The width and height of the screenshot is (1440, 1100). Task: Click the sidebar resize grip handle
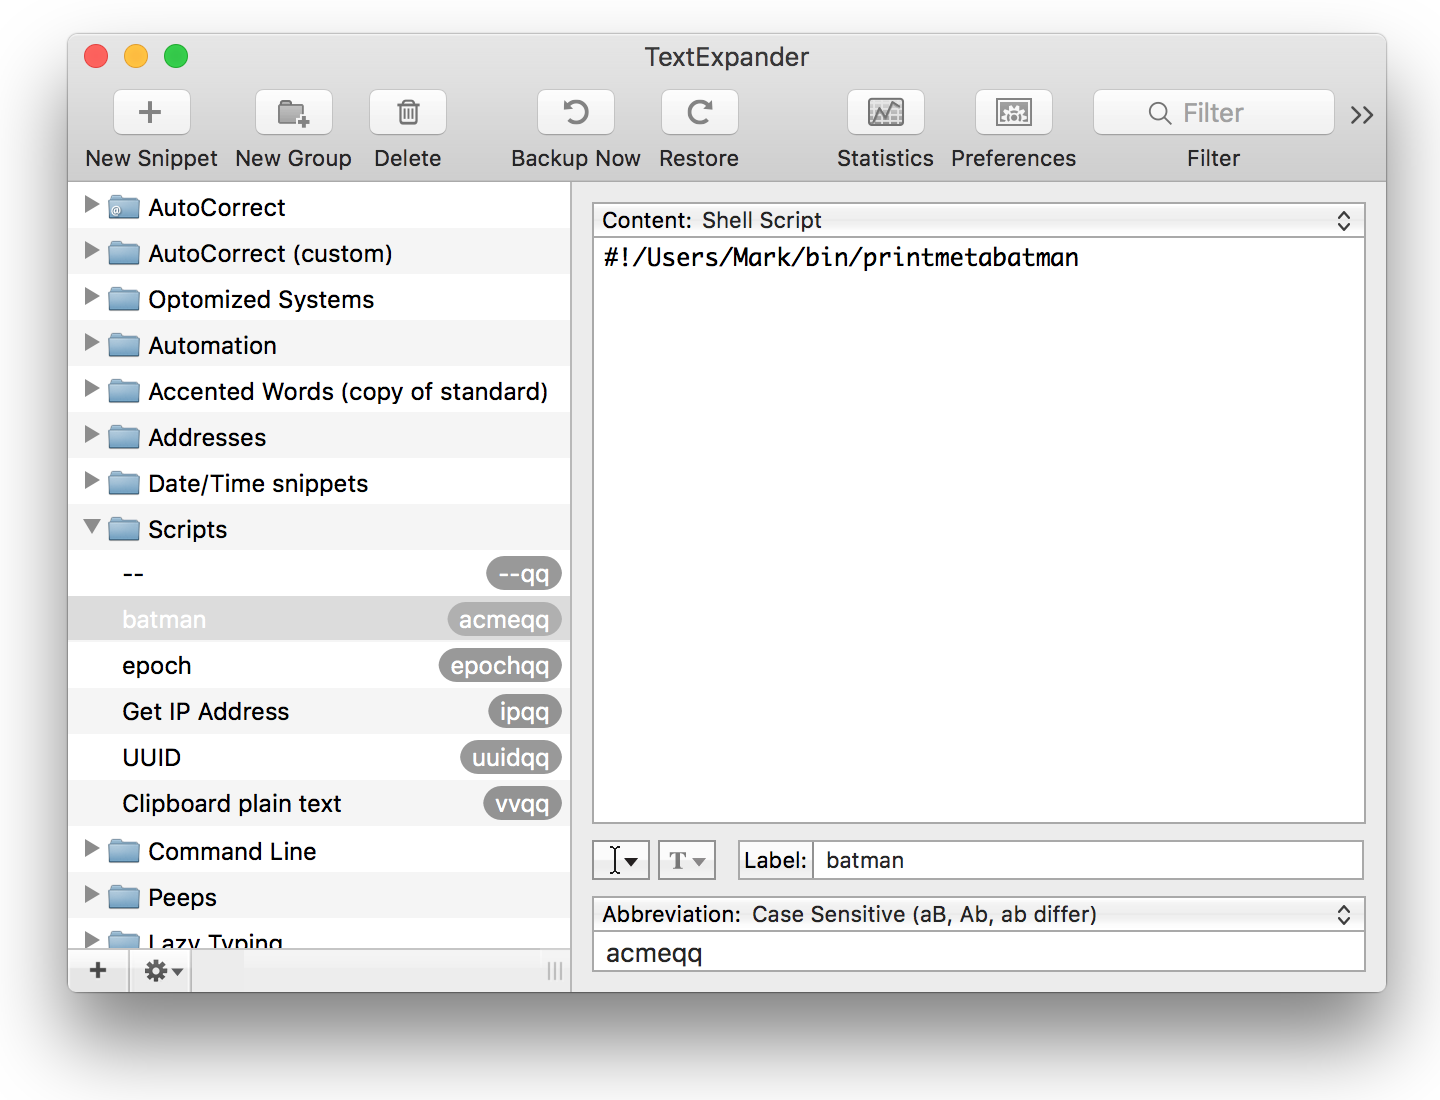pyautogui.click(x=555, y=971)
